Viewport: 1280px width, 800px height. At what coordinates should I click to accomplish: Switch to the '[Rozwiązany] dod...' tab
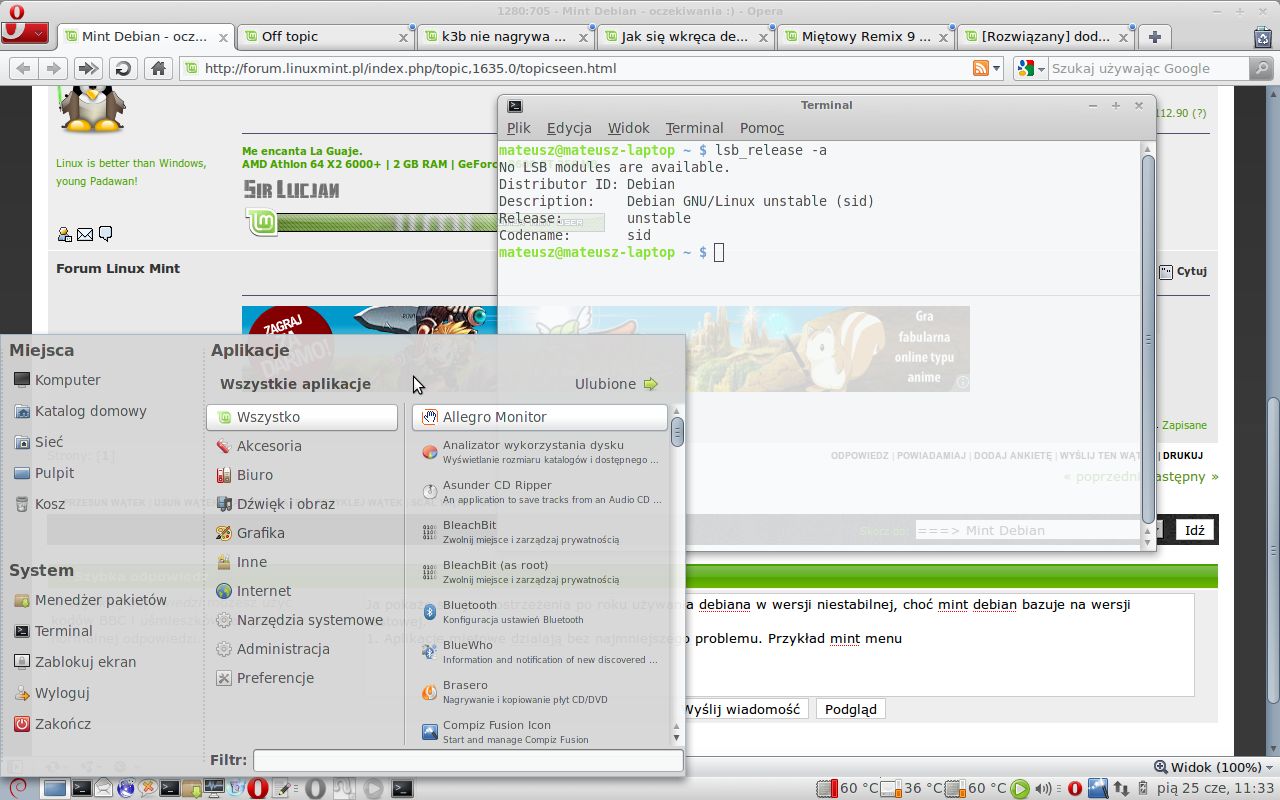1046,36
